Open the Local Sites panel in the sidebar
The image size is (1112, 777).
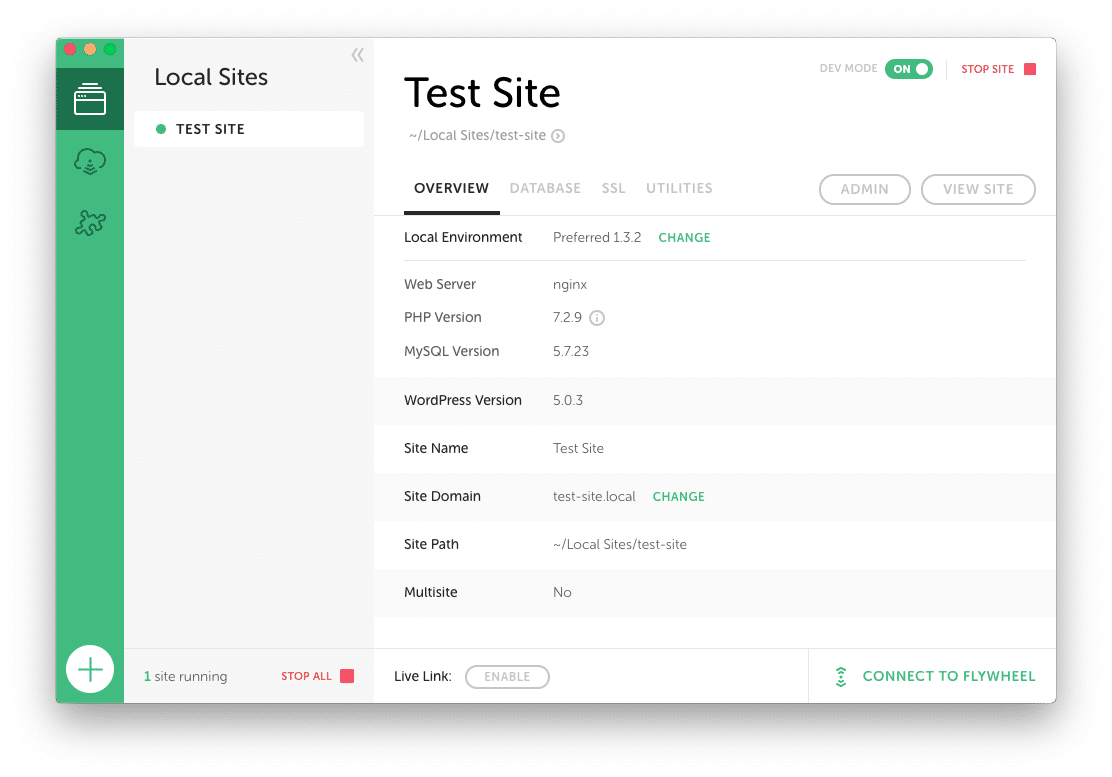[90, 99]
